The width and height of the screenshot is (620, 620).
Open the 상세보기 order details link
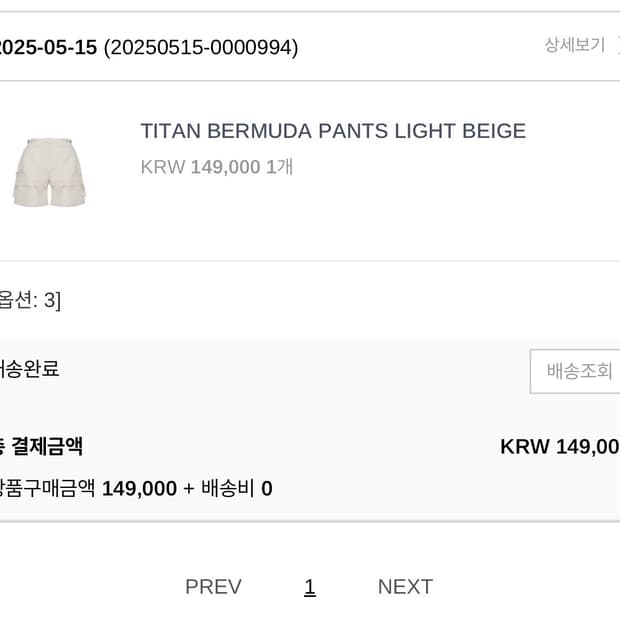(x=574, y=45)
